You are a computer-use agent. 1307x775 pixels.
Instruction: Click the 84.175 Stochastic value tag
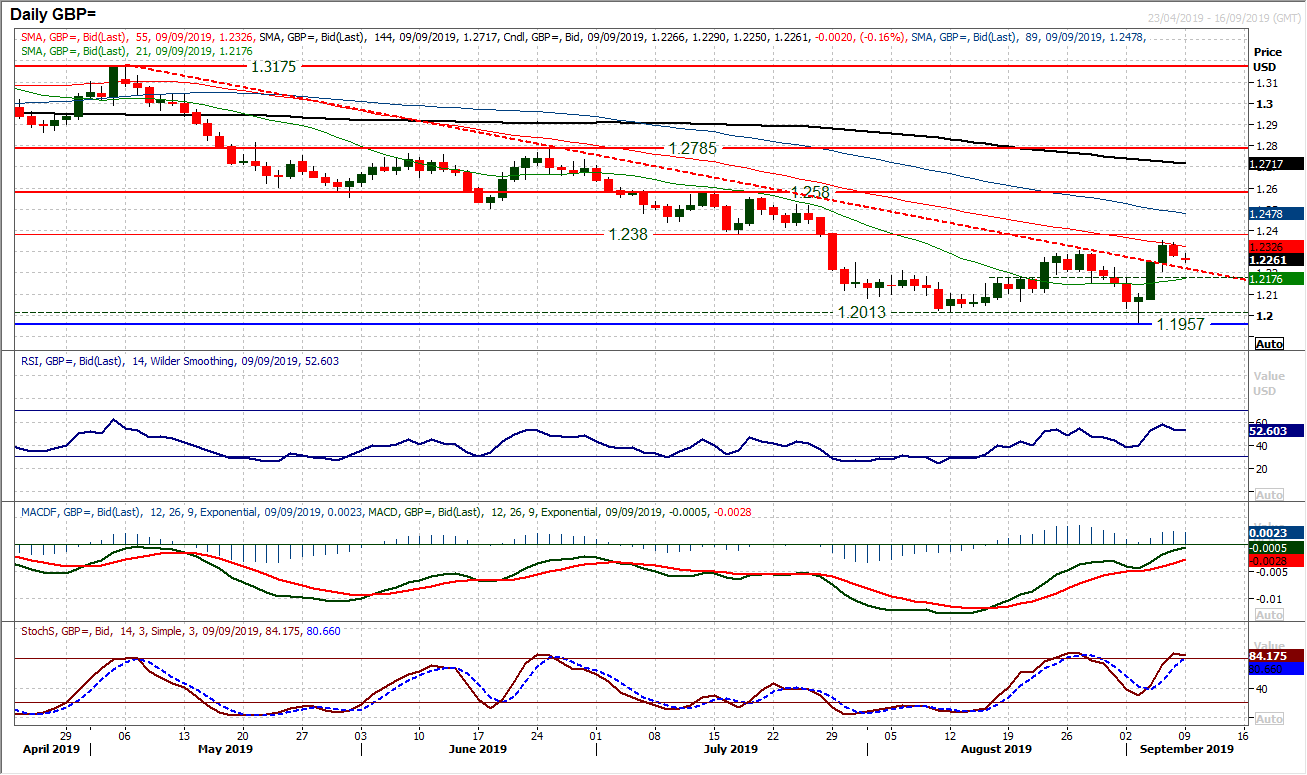[x=1277, y=656]
